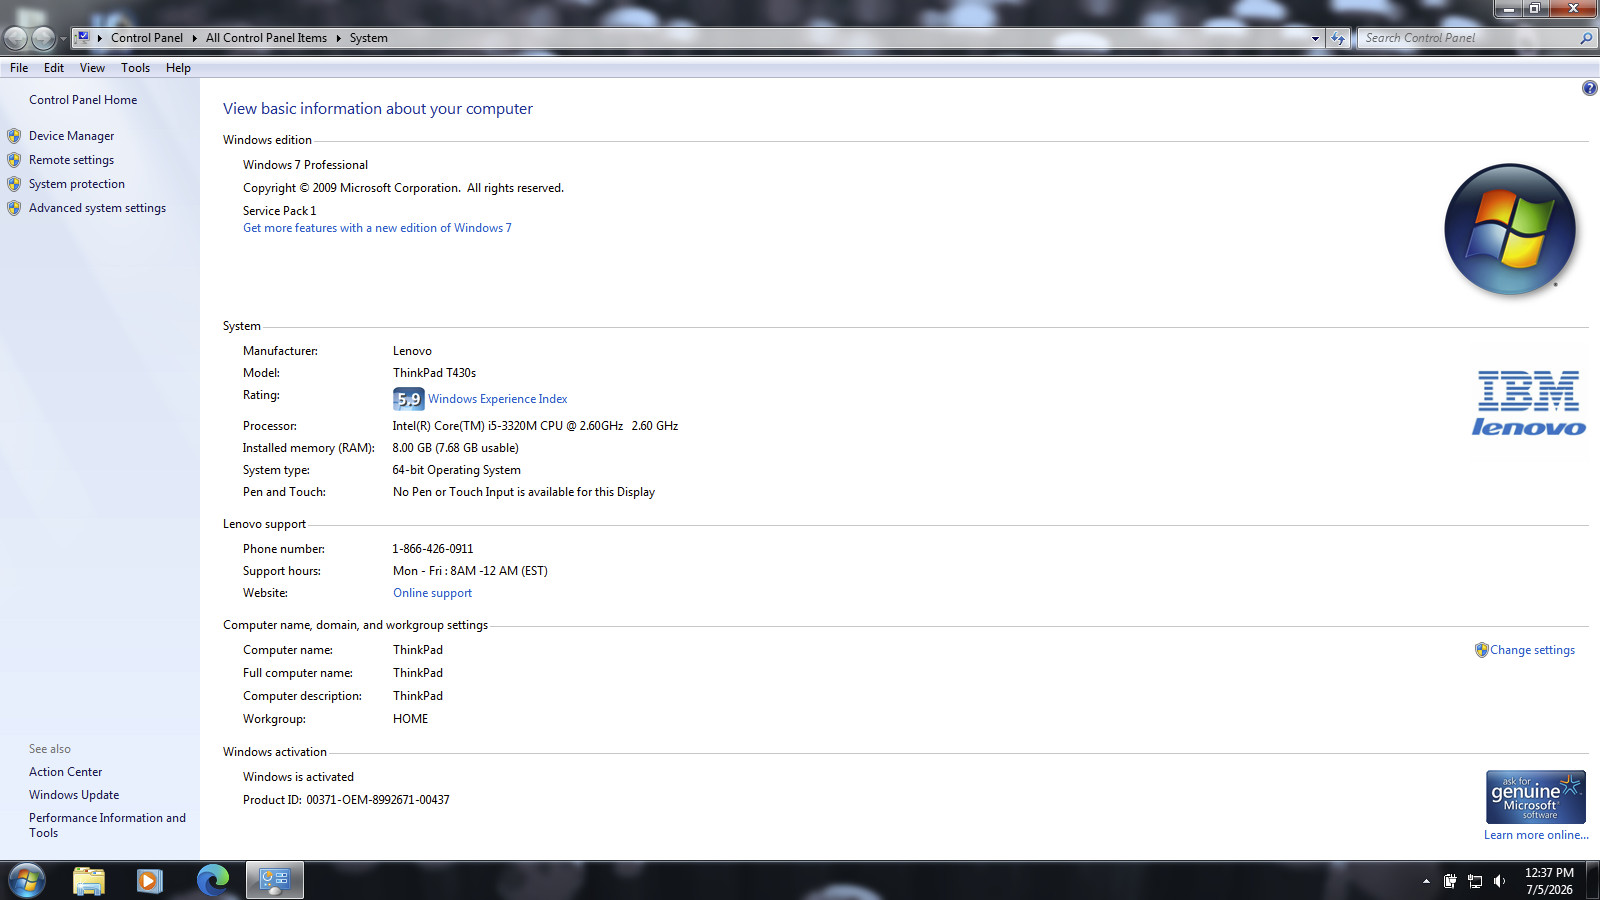Open Windows Experience Index link
This screenshot has height=900, width=1600.
pyautogui.click(x=497, y=399)
